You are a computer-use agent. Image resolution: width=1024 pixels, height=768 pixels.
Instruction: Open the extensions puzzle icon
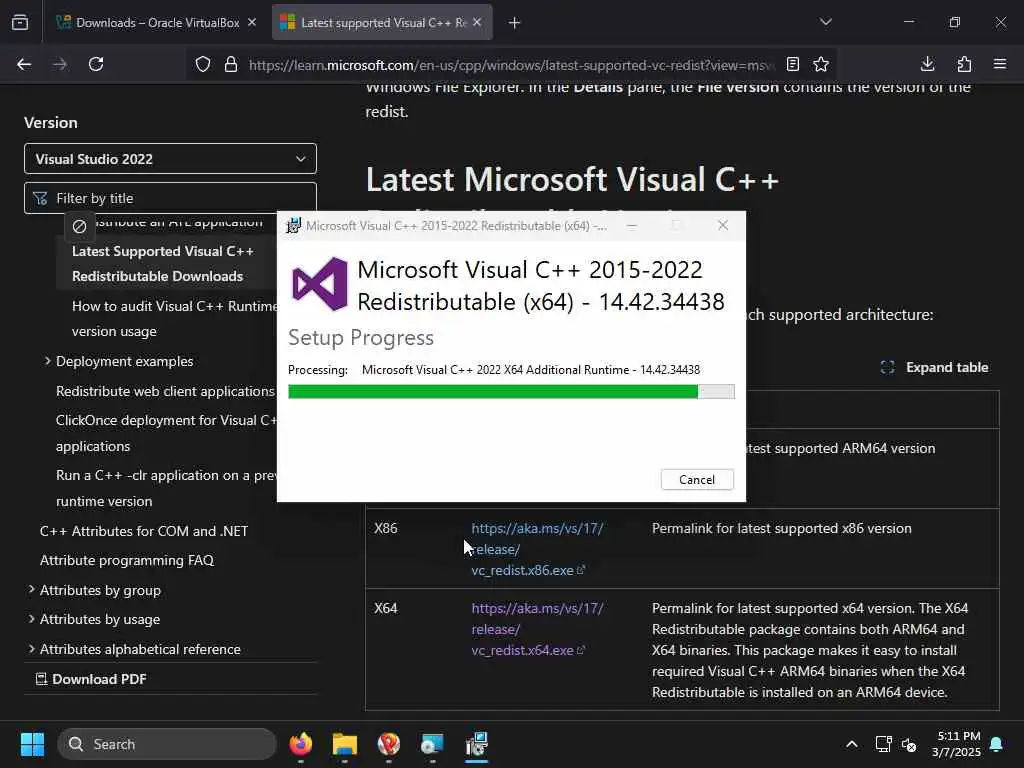(x=964, y=64)
